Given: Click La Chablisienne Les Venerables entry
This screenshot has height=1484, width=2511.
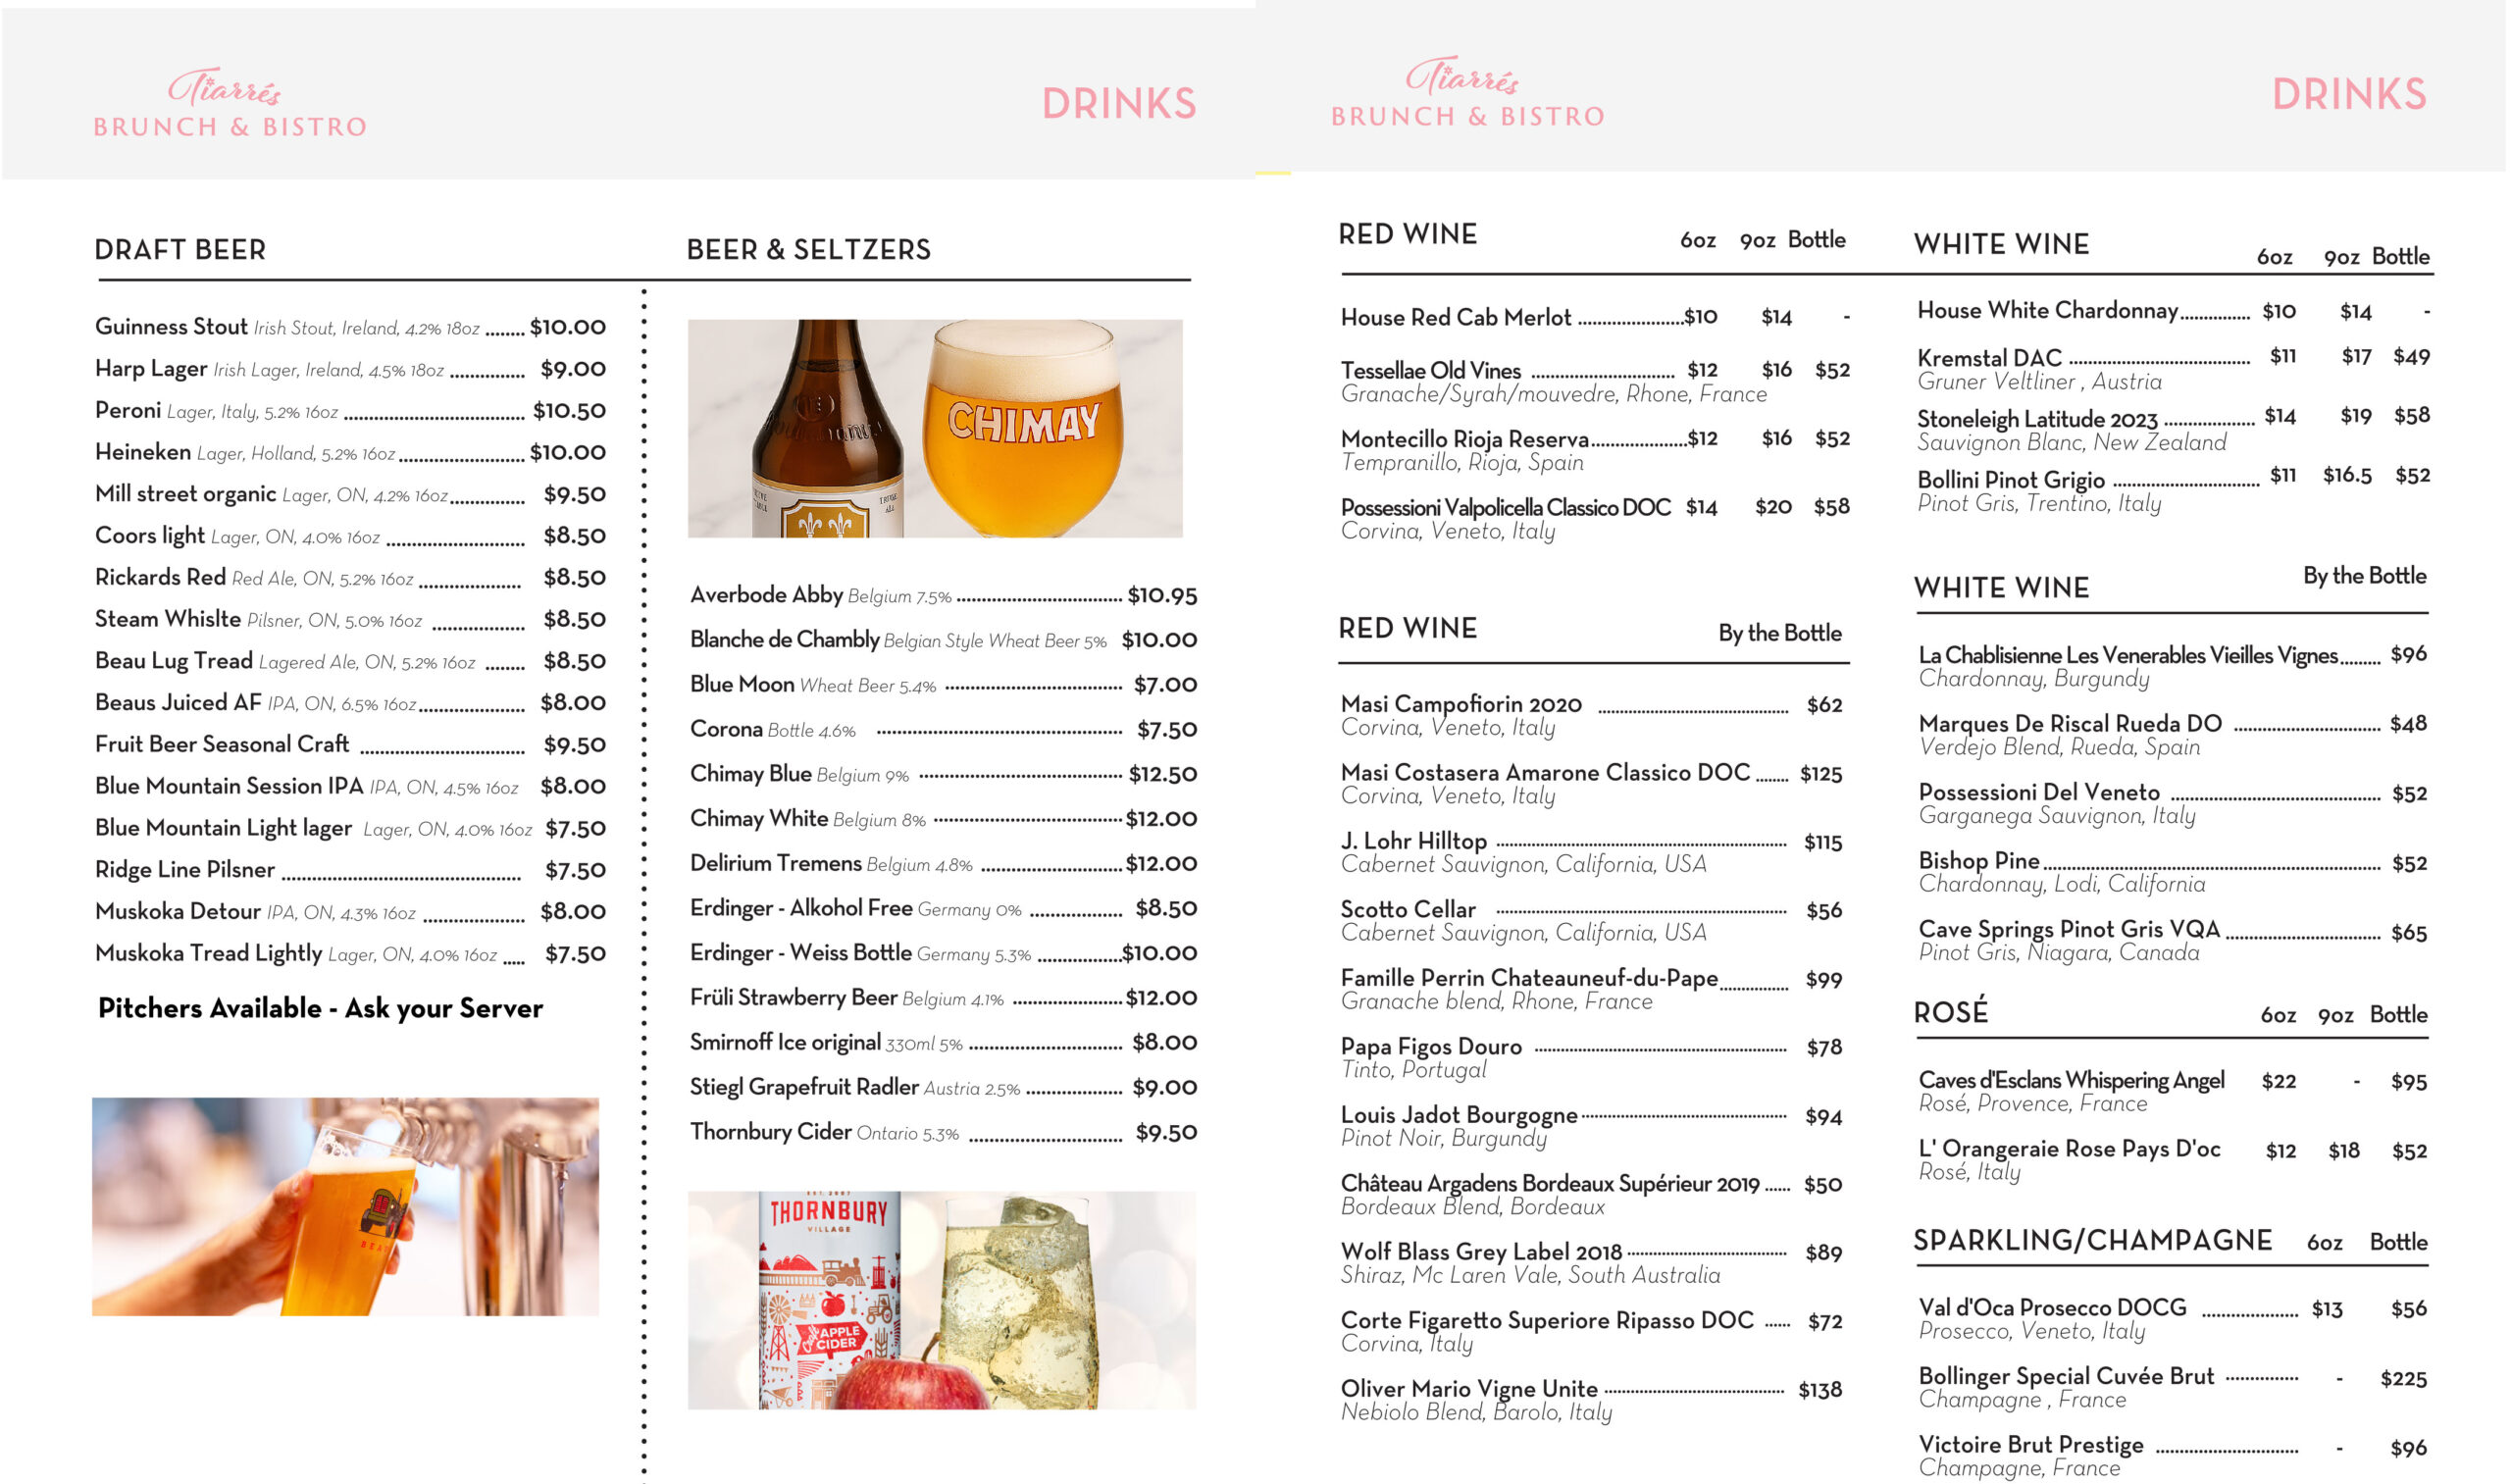Looking at the screenshot, I should click(2173, 667).
